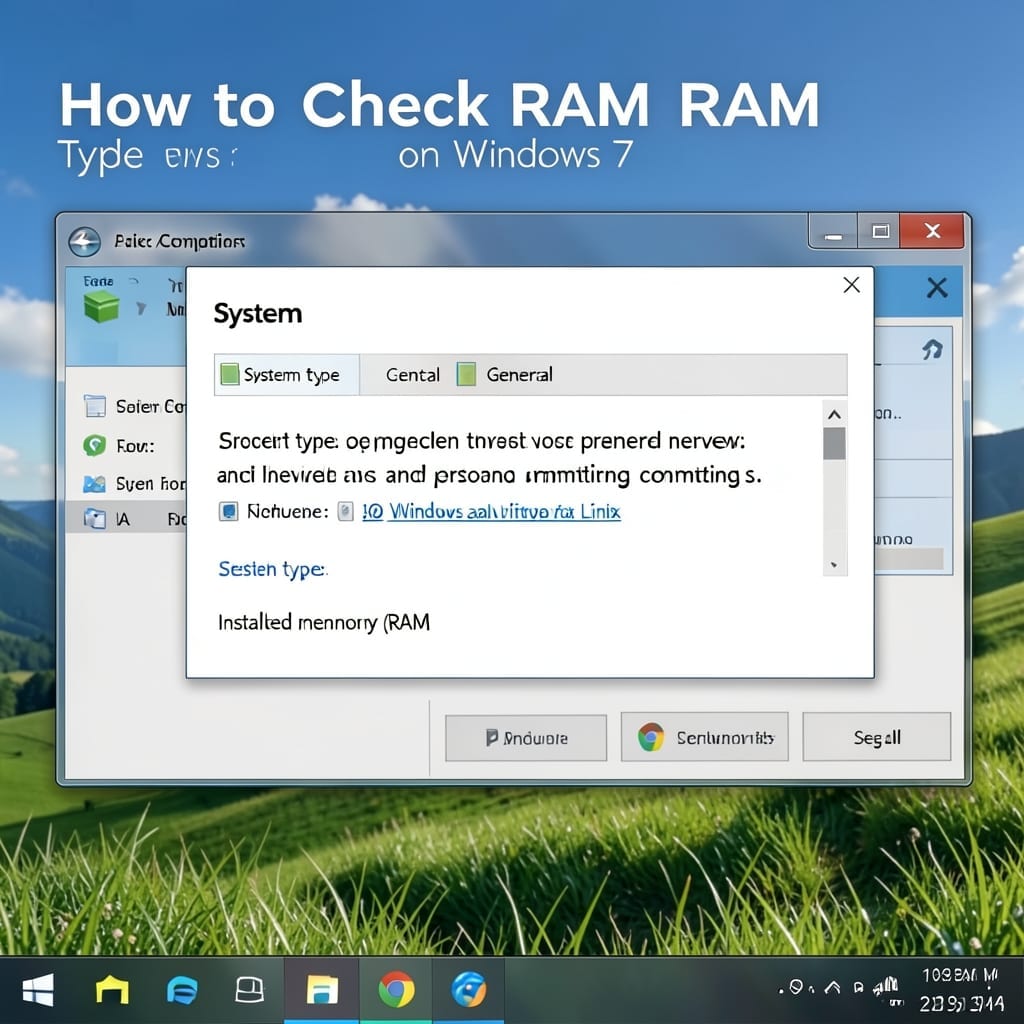Click the small gray icon before the link

click(x=345, y=511)
